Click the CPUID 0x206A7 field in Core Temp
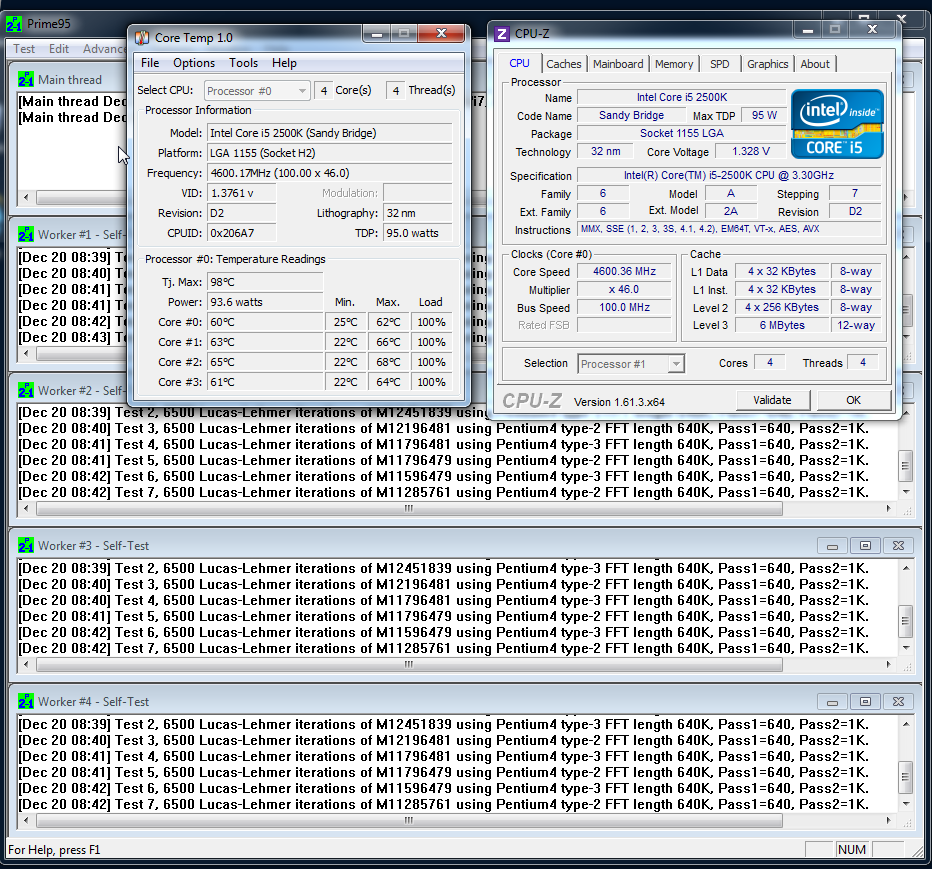The image size is (932, 869). (x=241, y=233)
